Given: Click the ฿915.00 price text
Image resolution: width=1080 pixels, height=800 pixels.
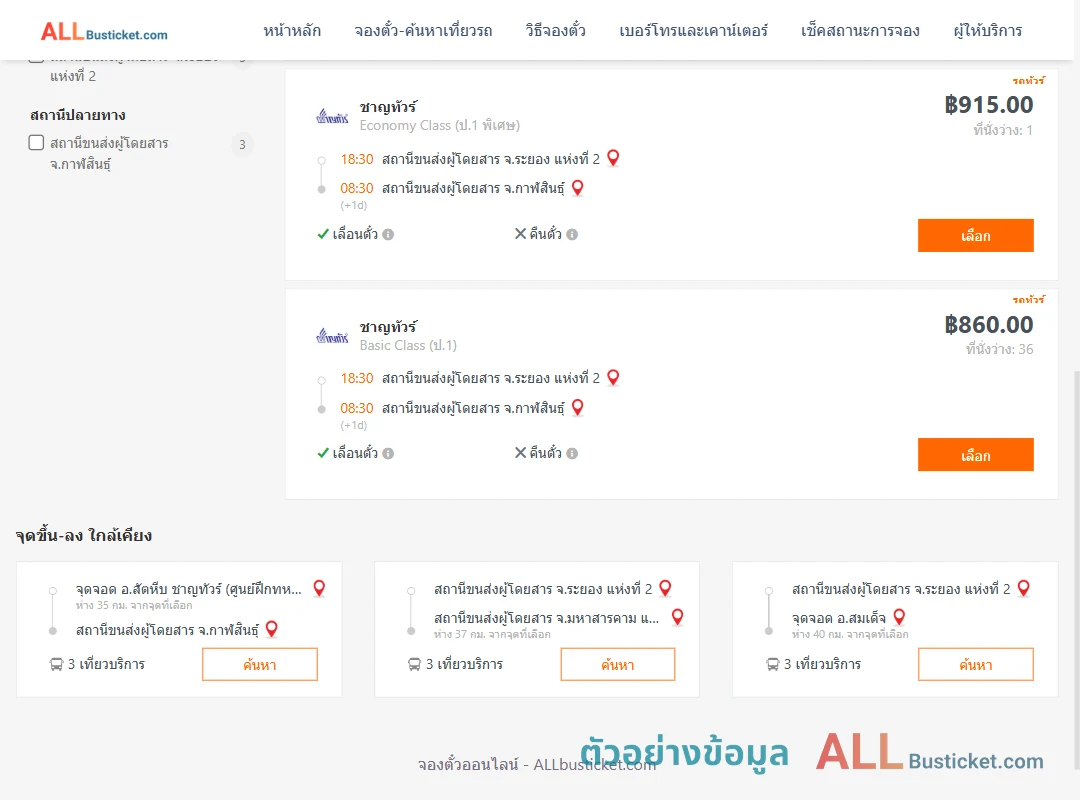Looking at the screenshot, I should tap(989, 105).
